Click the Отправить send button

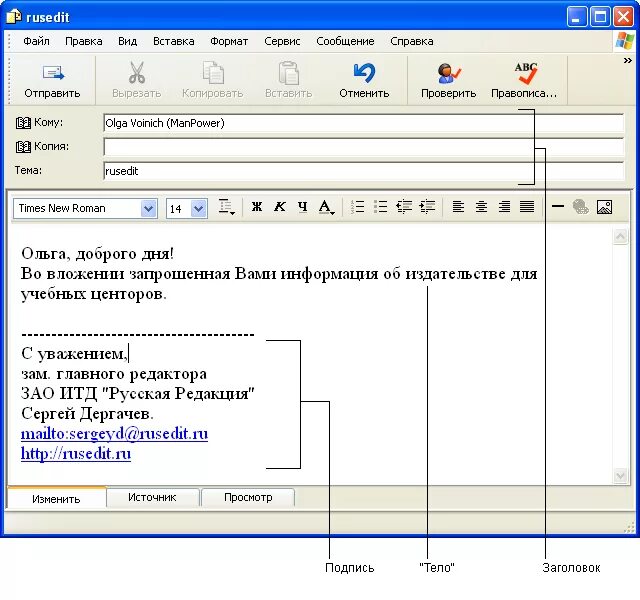pos(52,81)
